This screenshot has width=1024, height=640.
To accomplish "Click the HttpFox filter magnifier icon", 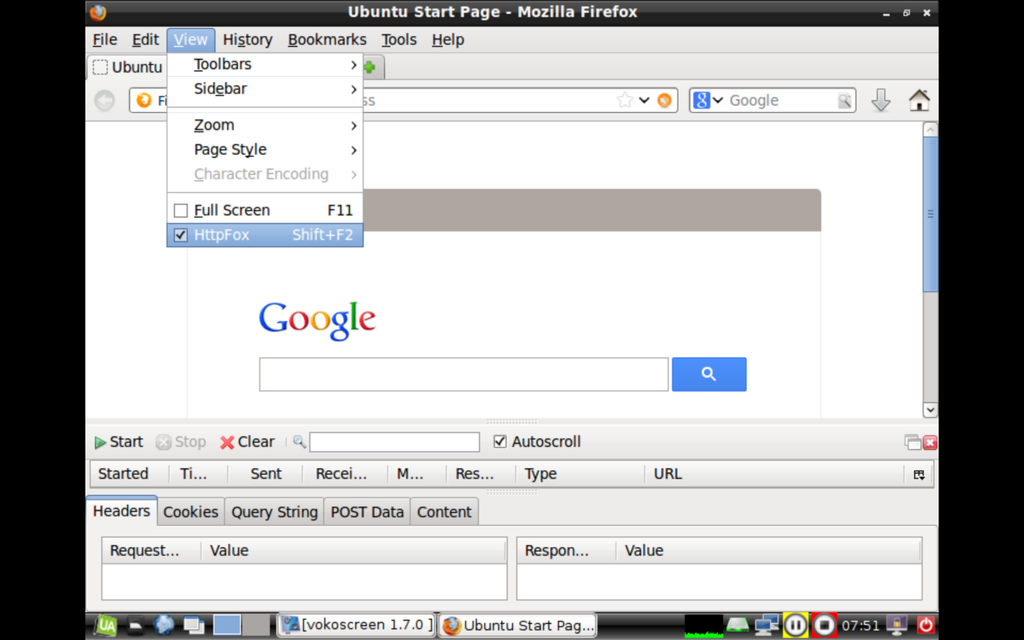I will pyautogui.click(x=299, y=441).
